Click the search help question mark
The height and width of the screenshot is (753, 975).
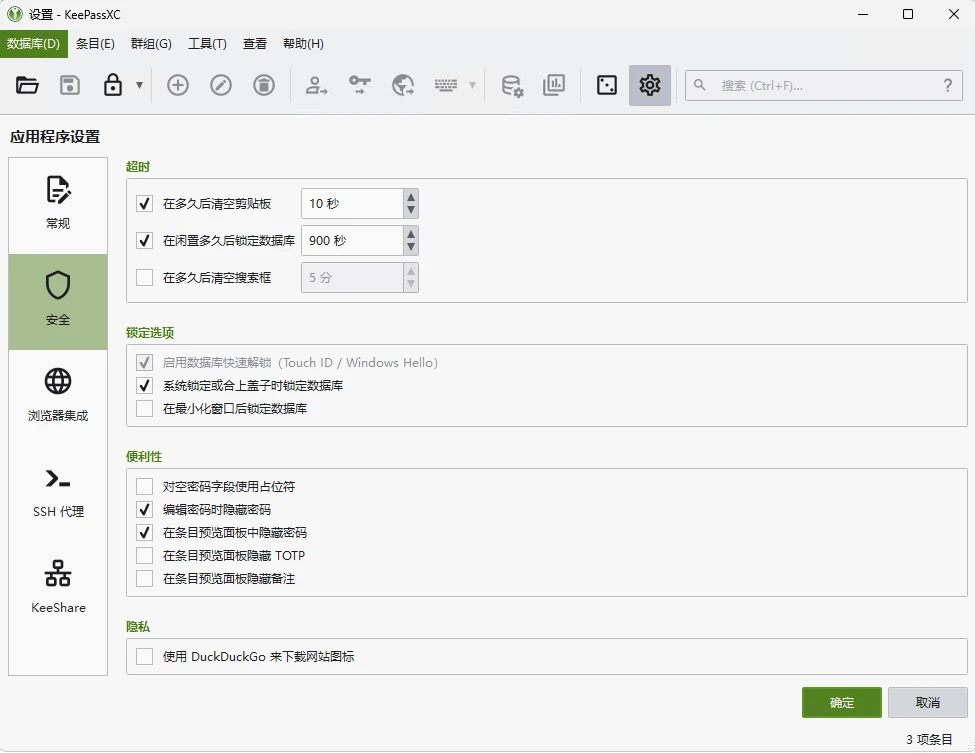[x=948, y=85]
